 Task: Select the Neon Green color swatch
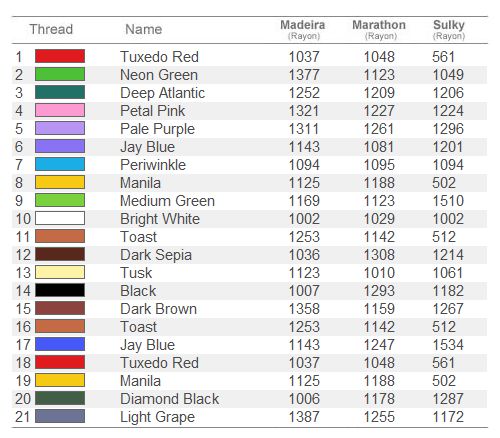click(x=60, y=74)
